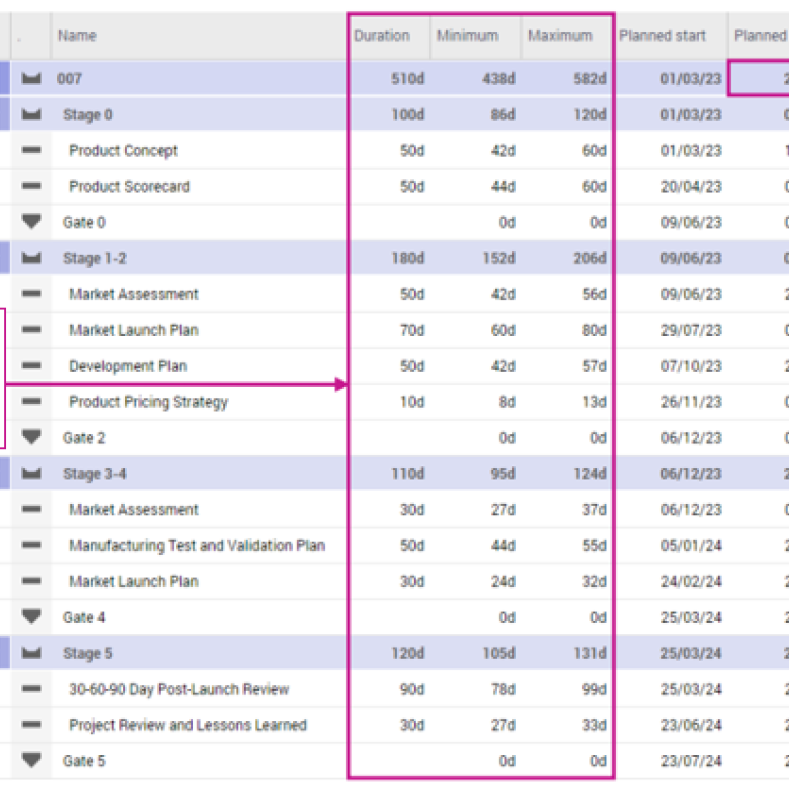Image resolution: width=789 pixels, height=789 pixels.
Task: Click the Gate 0 milestone icon
Action: (x=31, y=222)
